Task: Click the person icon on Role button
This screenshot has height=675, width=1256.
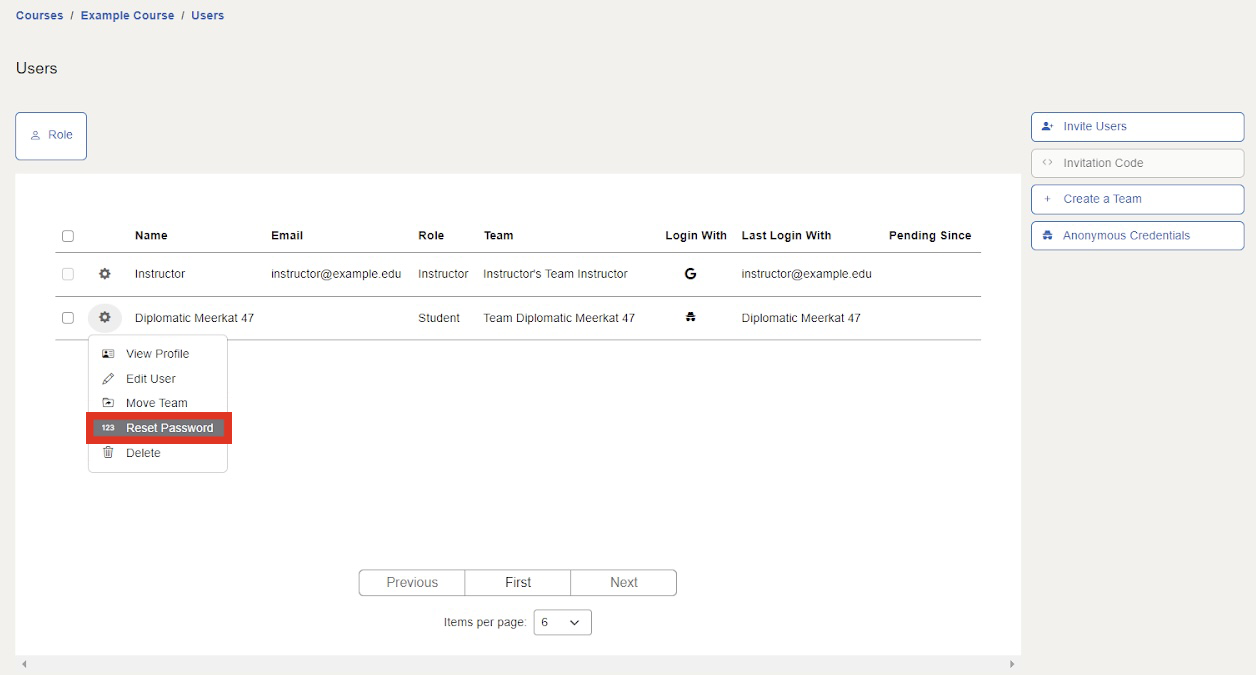Action: [35, 135]
